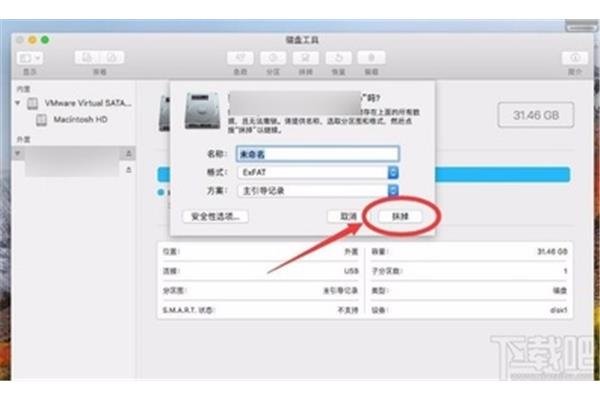Click the 31.46 GB capacity box
Image resolution: width=600 pixels, height=400 pixels.
[x=536, y=115]
